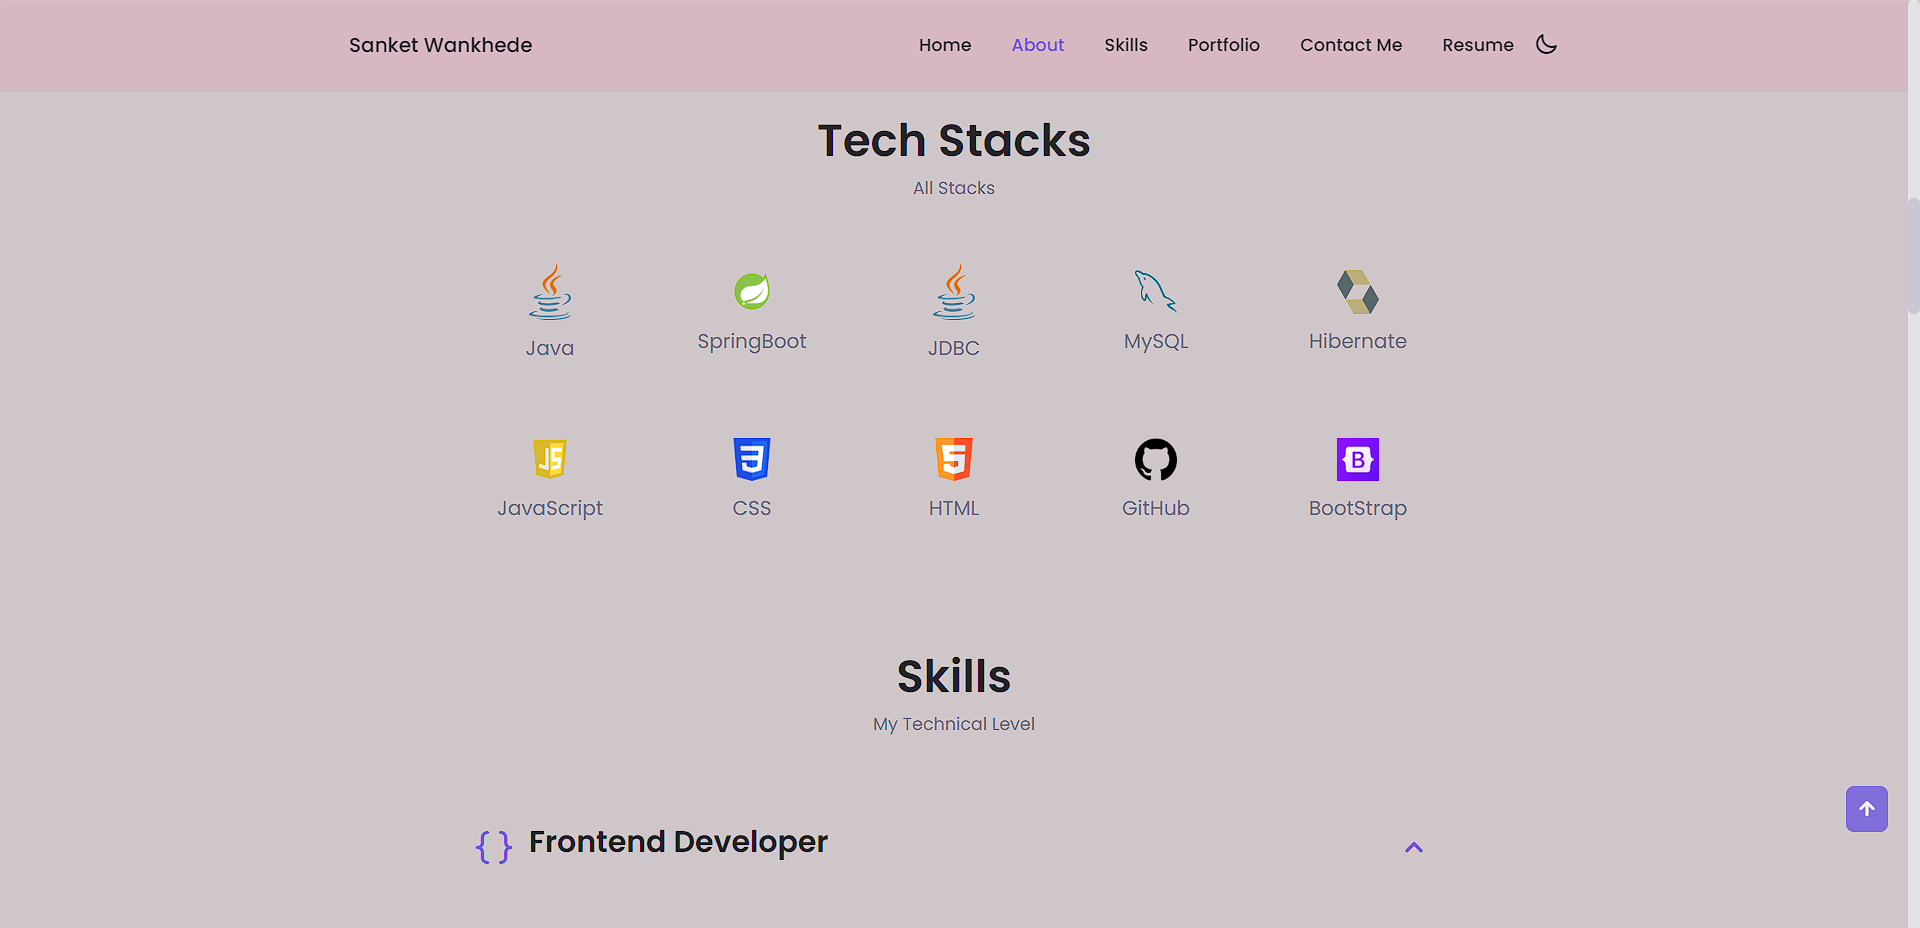This screenshot has width=1920, height=928.
Task: Click the Contact Me link
Action: pos(1351,44)
